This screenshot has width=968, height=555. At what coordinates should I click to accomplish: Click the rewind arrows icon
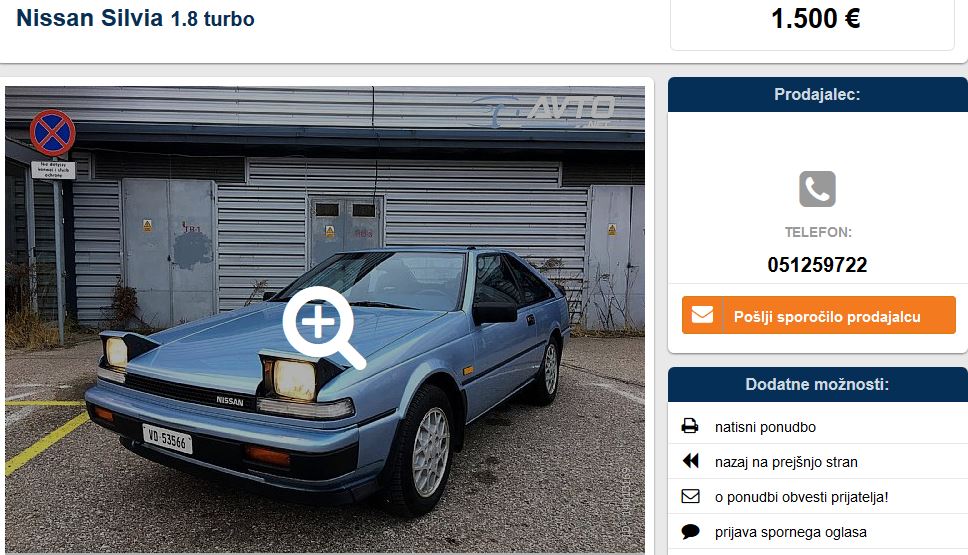click(690, 461)
